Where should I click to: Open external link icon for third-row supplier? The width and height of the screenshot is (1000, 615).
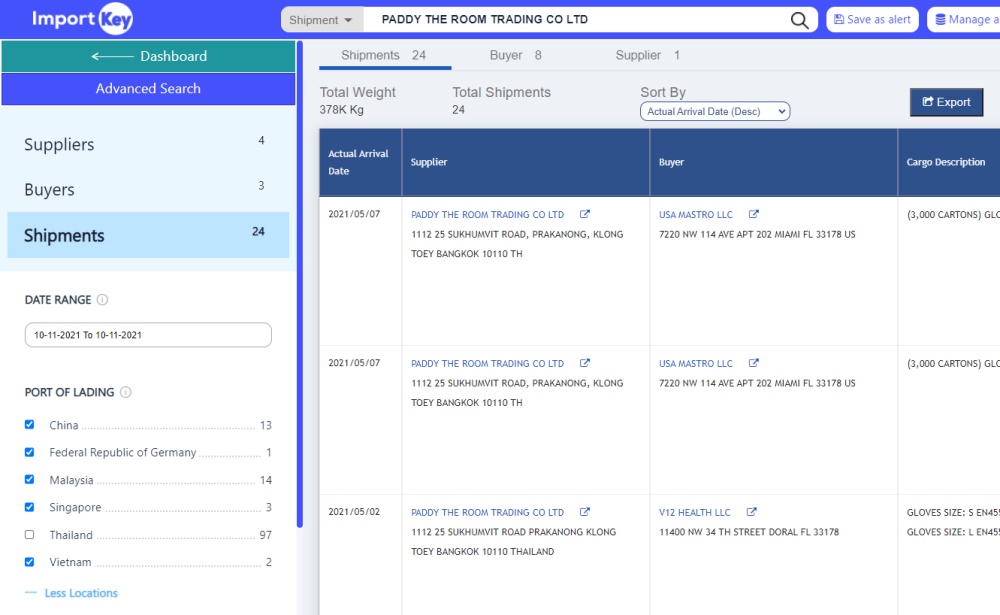point(585,512)
